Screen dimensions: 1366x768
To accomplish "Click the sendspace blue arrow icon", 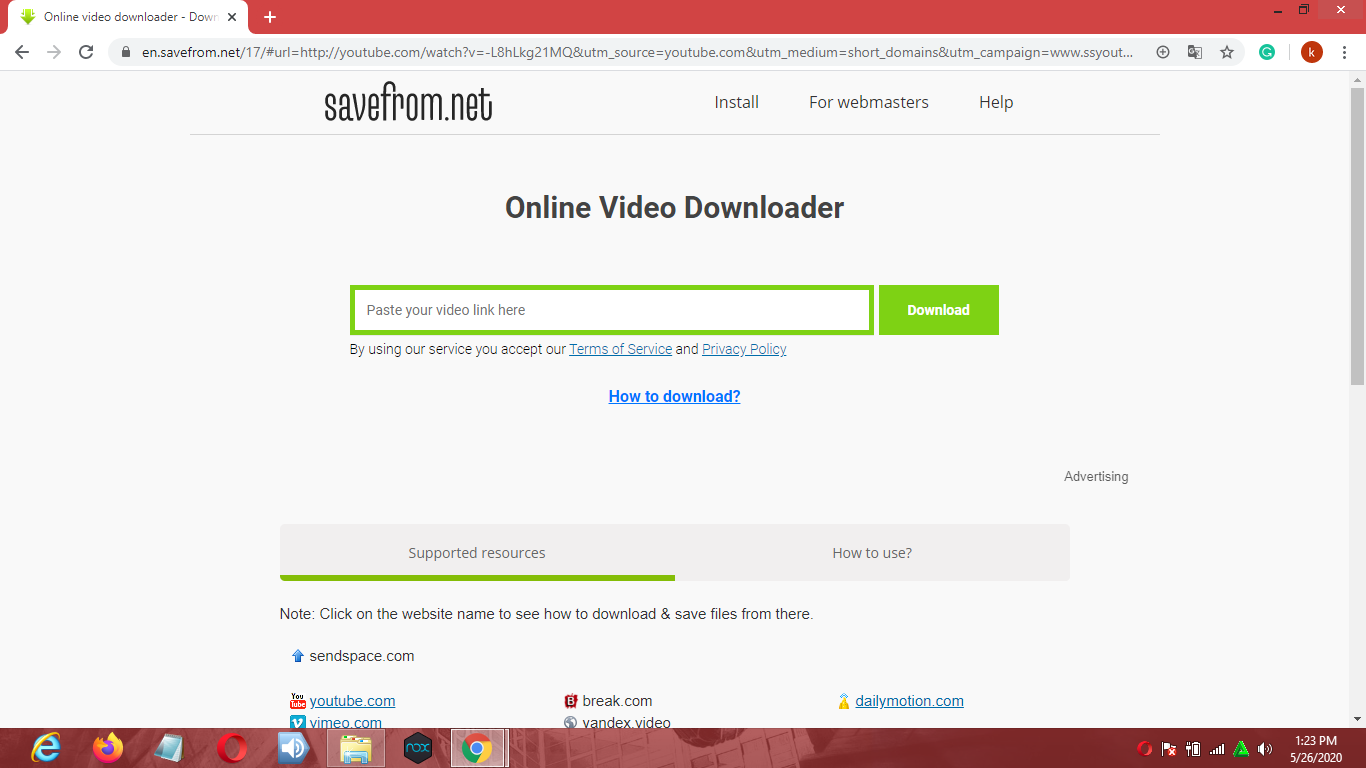I will click(297, 656).
